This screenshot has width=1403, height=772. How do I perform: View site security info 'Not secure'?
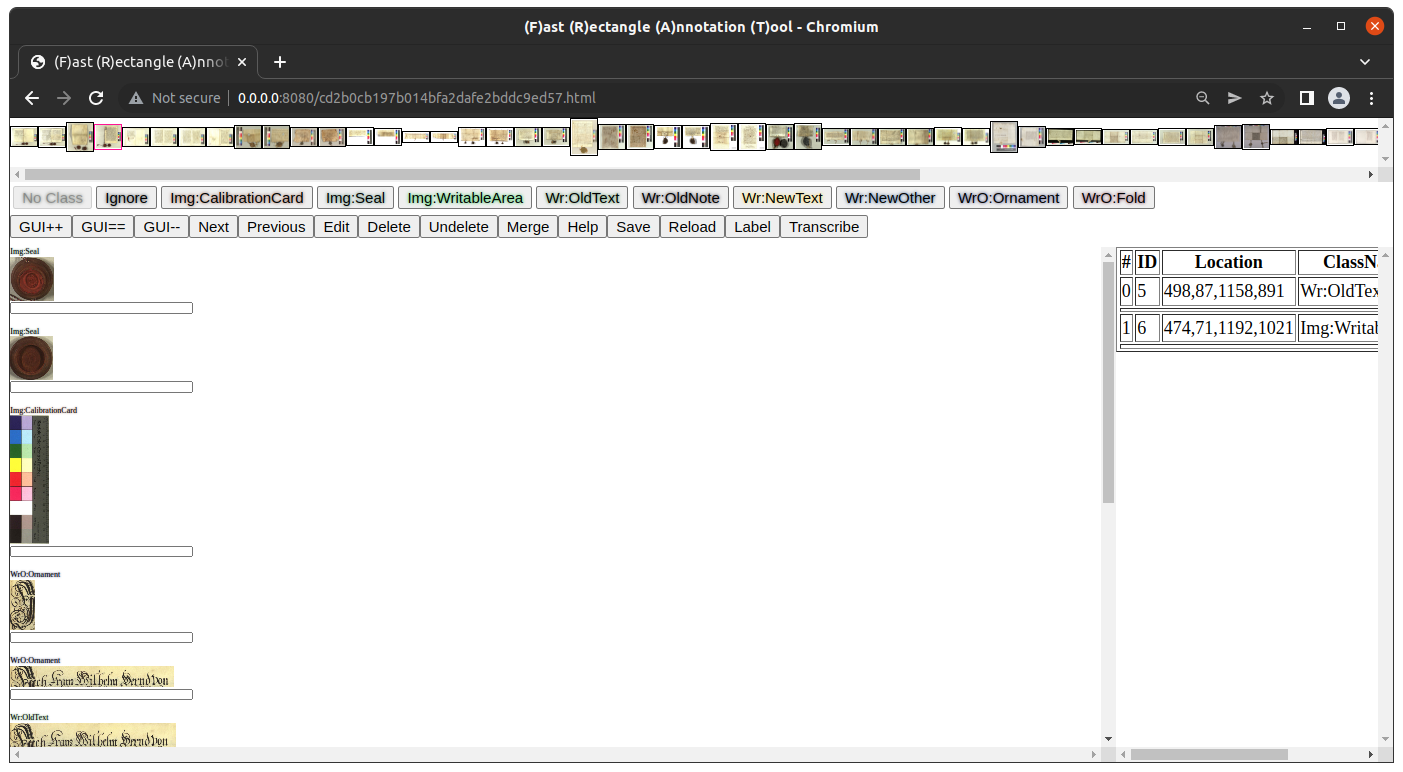(174, 98)
